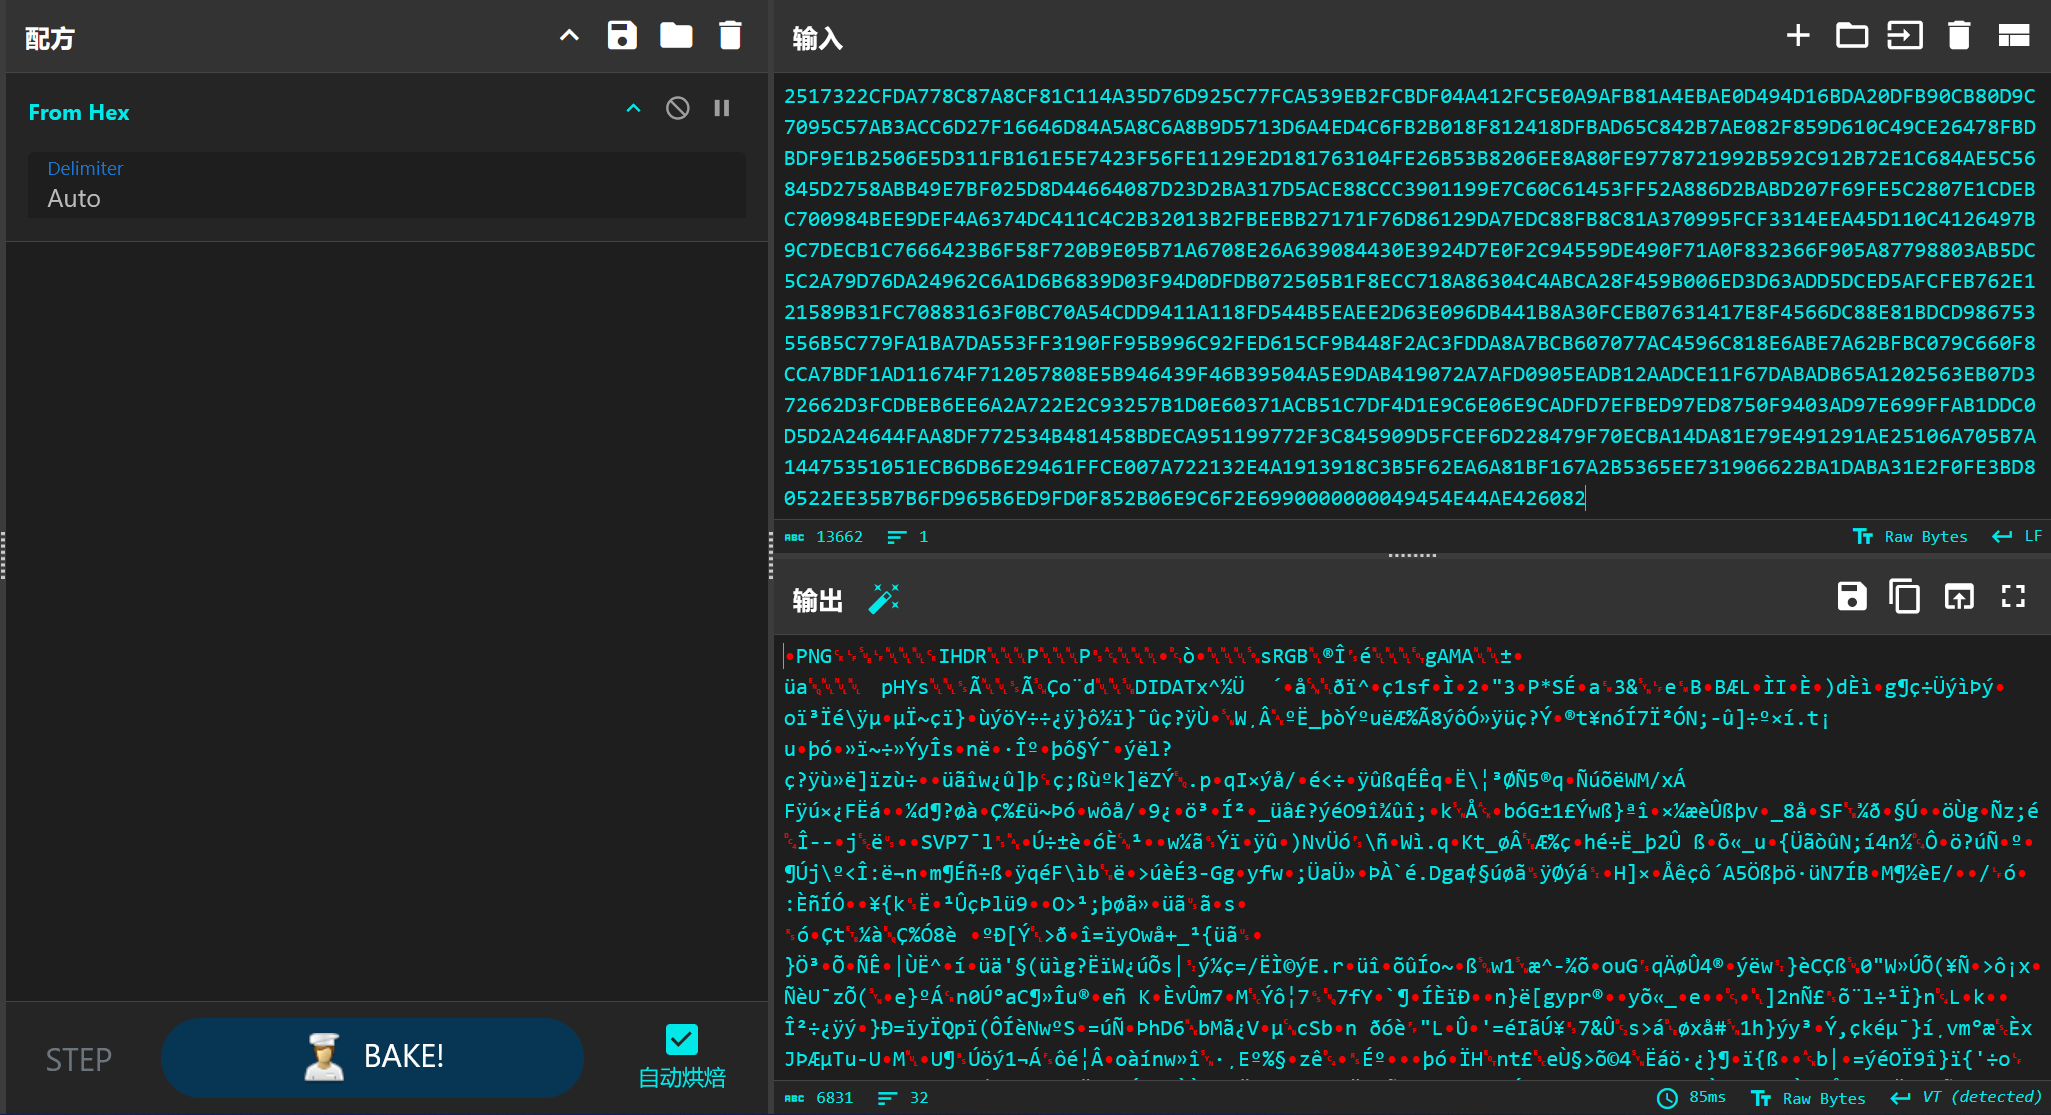Image resolution: width=2051 pixels, height=1115 pixels.
Task: Save output to file
Action: click(x=1851, y=597)
